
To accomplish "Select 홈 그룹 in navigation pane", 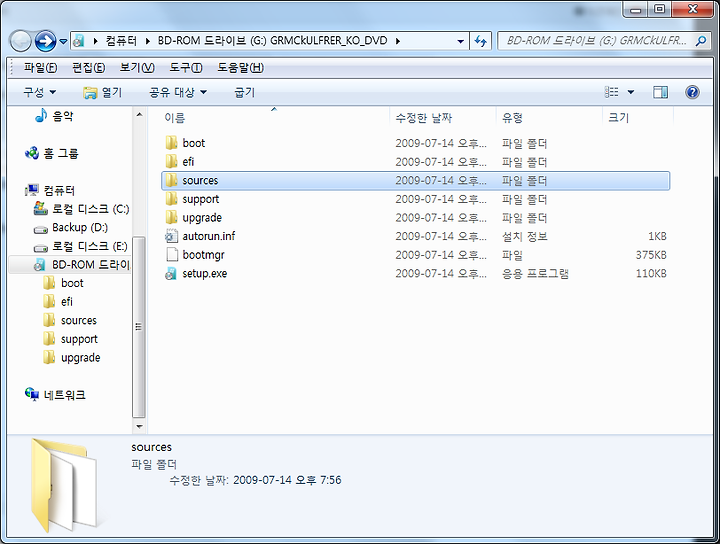I will 51,153.
